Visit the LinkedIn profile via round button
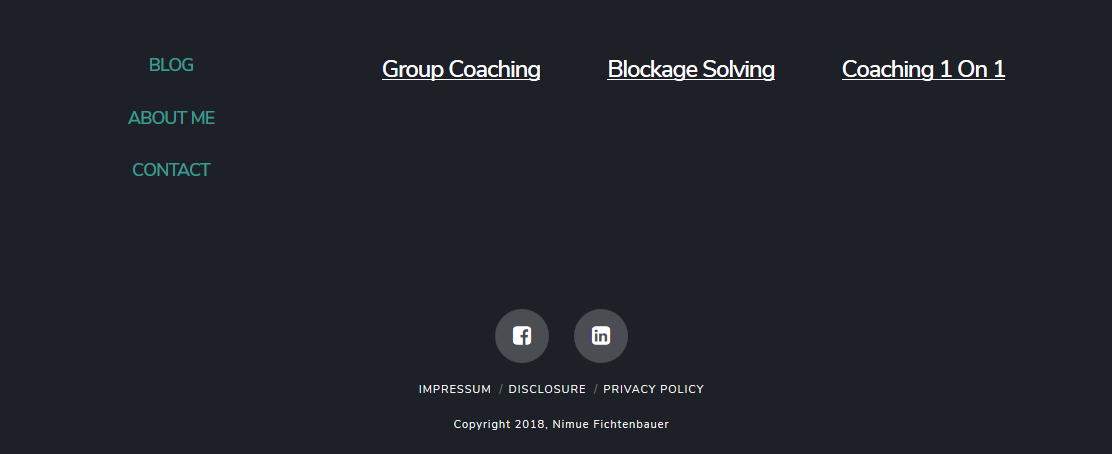The height and width of the screenshot is (454, 1112). 601,336
